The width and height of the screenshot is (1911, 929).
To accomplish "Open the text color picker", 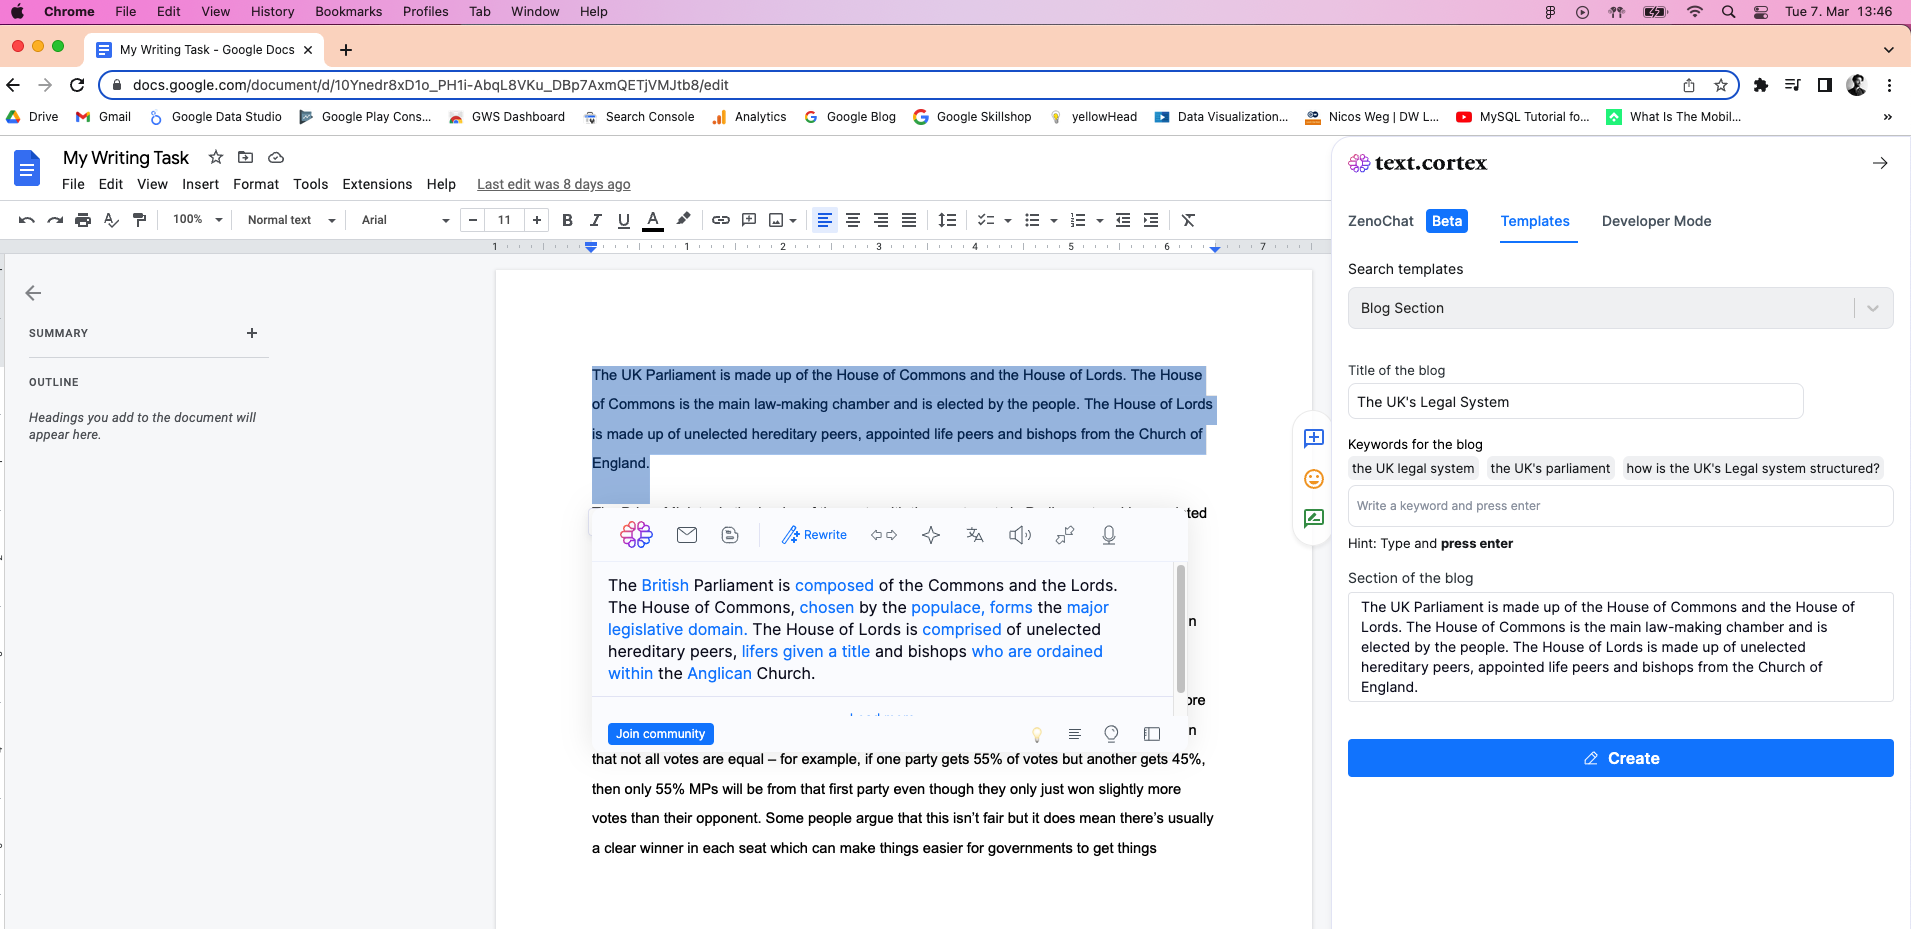I will (653, 220).
